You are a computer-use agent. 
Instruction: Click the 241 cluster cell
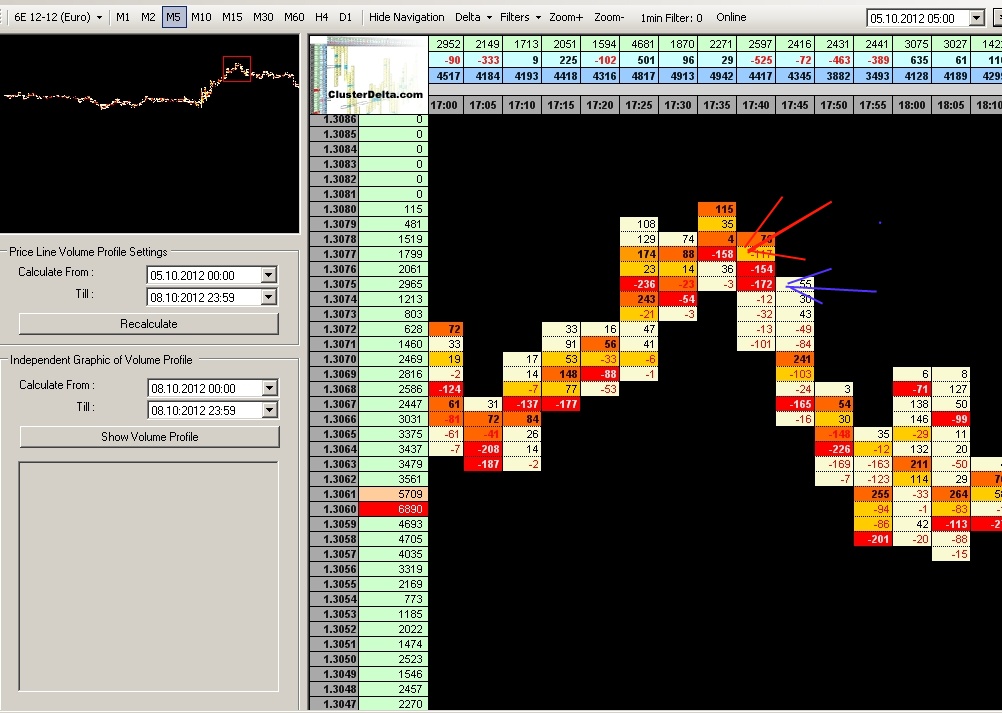click(795, 359)
